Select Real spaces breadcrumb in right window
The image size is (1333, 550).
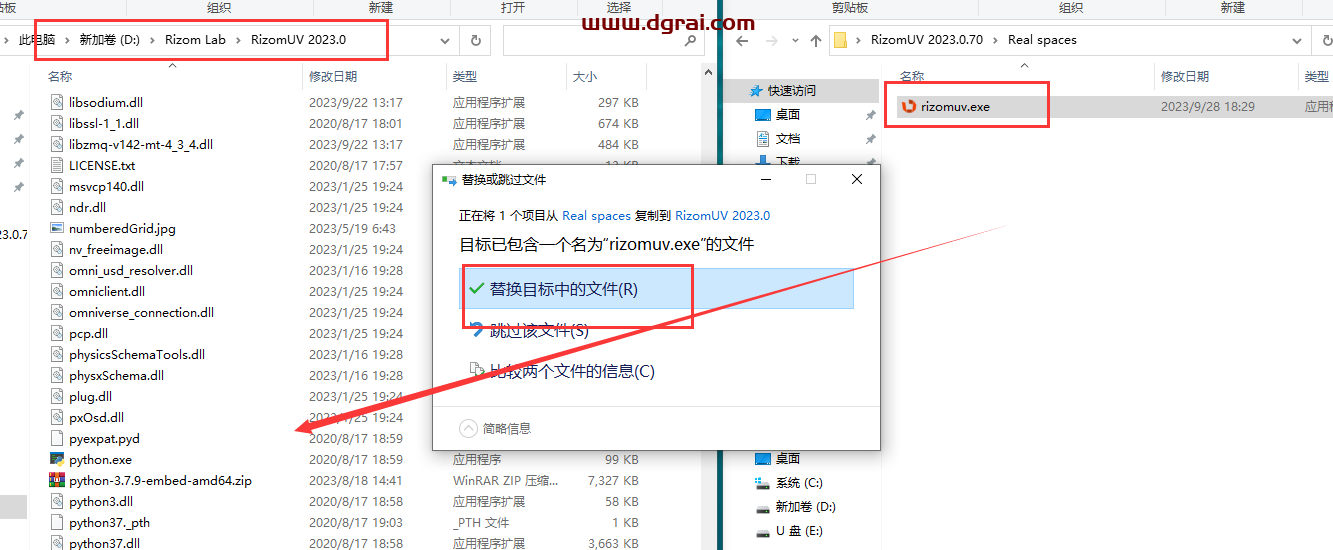1042,40
